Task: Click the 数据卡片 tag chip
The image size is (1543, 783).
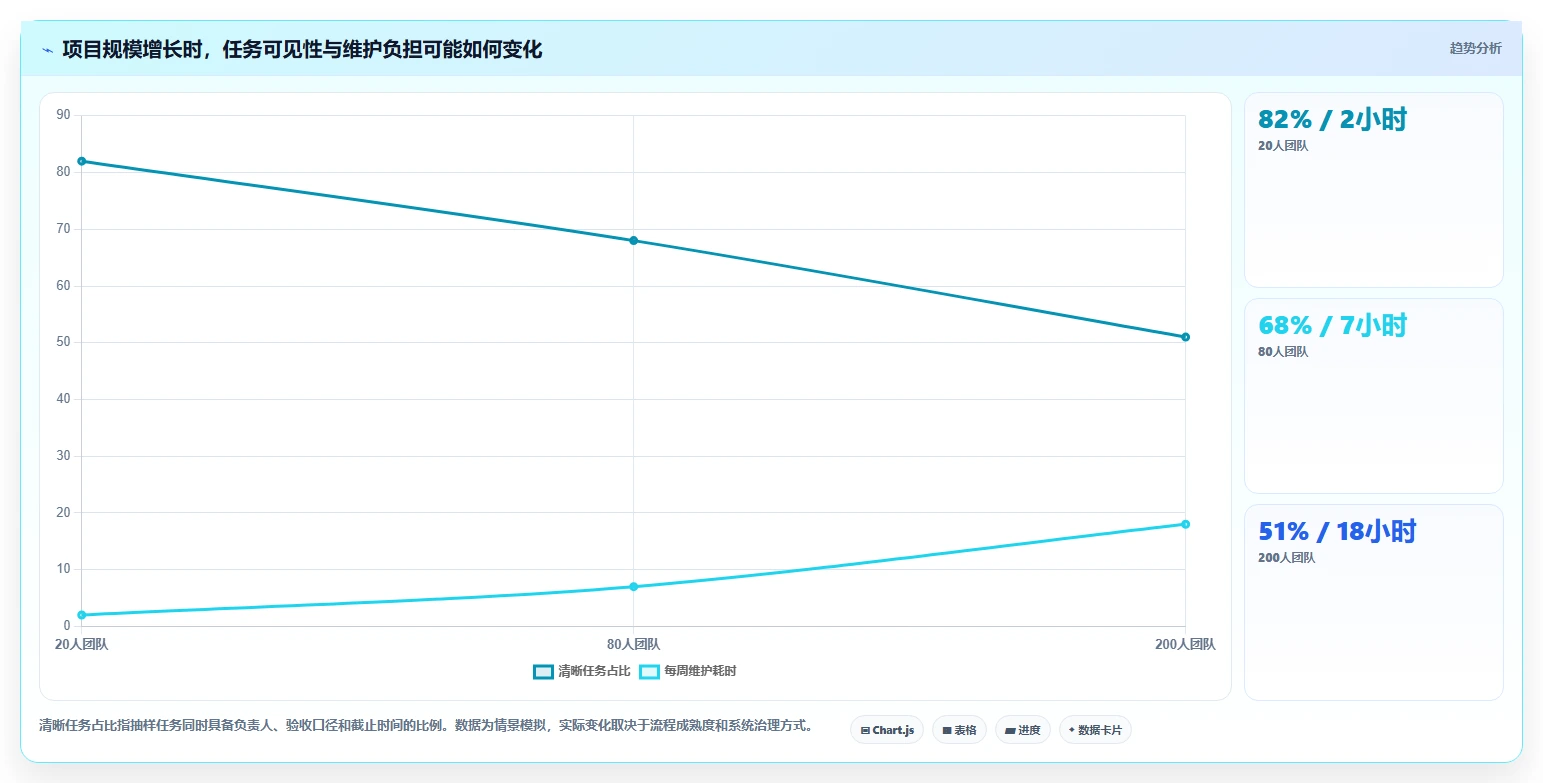Action: [1095, 730]
